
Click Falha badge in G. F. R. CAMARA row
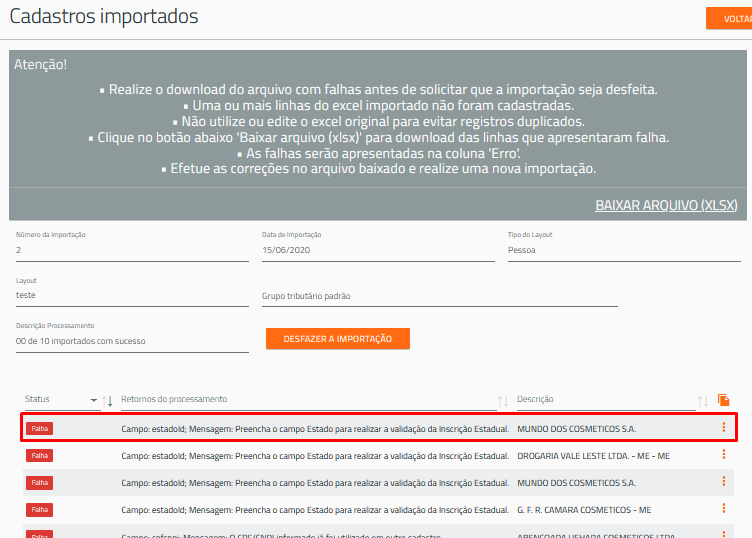point(39,510)
